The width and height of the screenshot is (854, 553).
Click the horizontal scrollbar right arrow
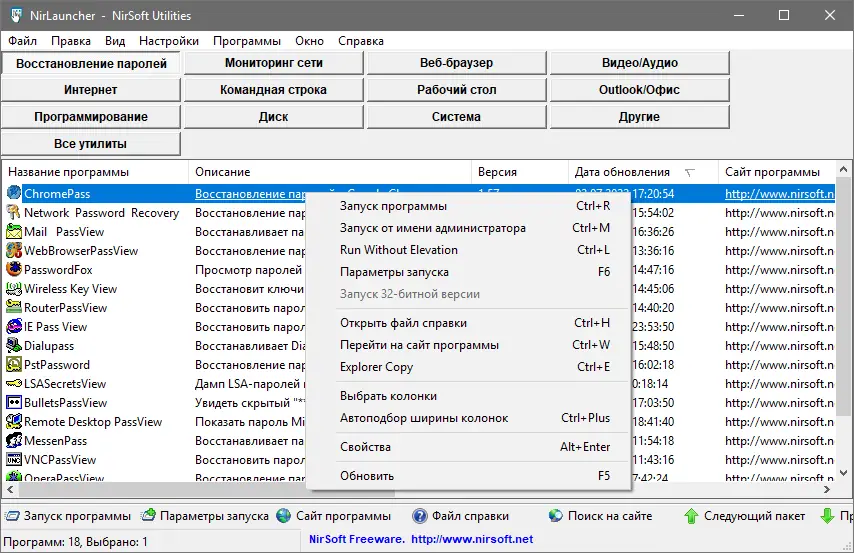tap(827, 489)
